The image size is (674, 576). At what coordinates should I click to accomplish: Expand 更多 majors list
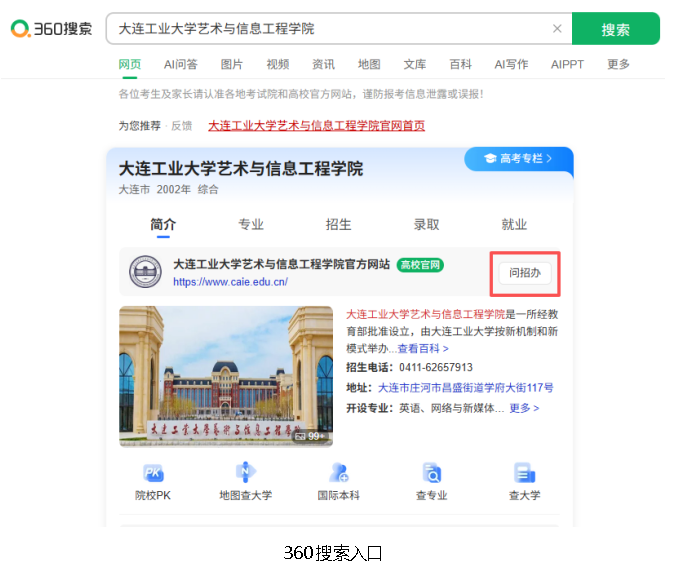[524, 408]
